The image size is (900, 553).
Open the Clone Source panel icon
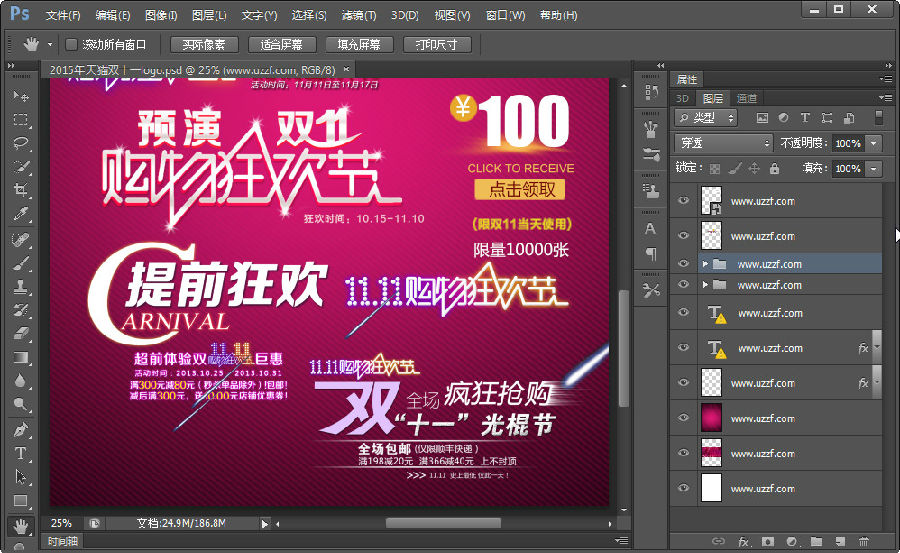pyautogui.click(x=651, y=191)
